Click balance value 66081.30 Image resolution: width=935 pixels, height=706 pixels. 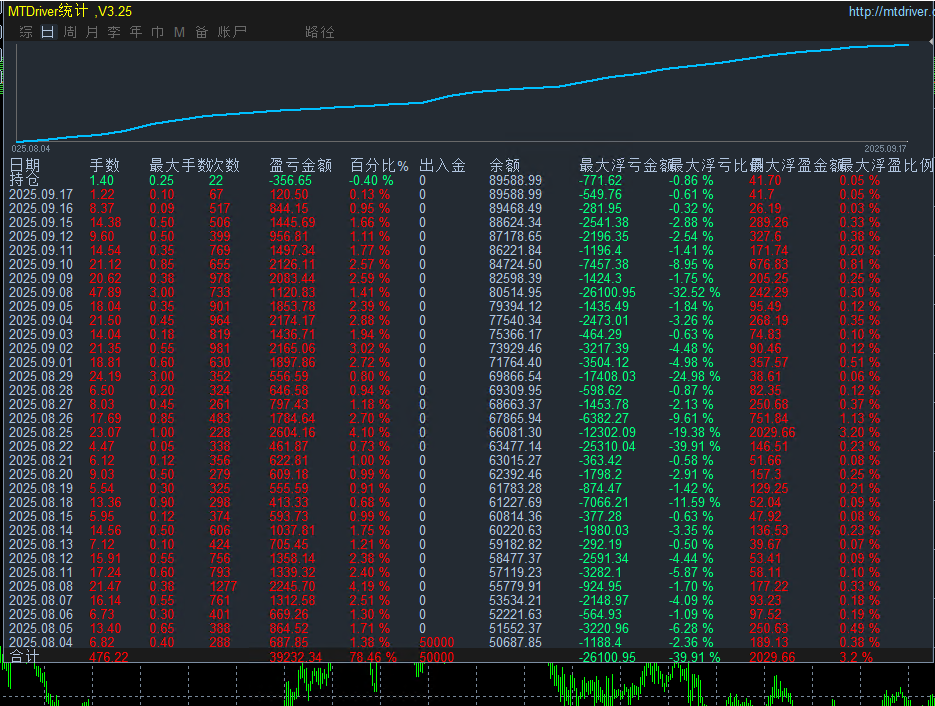[515, 432]
